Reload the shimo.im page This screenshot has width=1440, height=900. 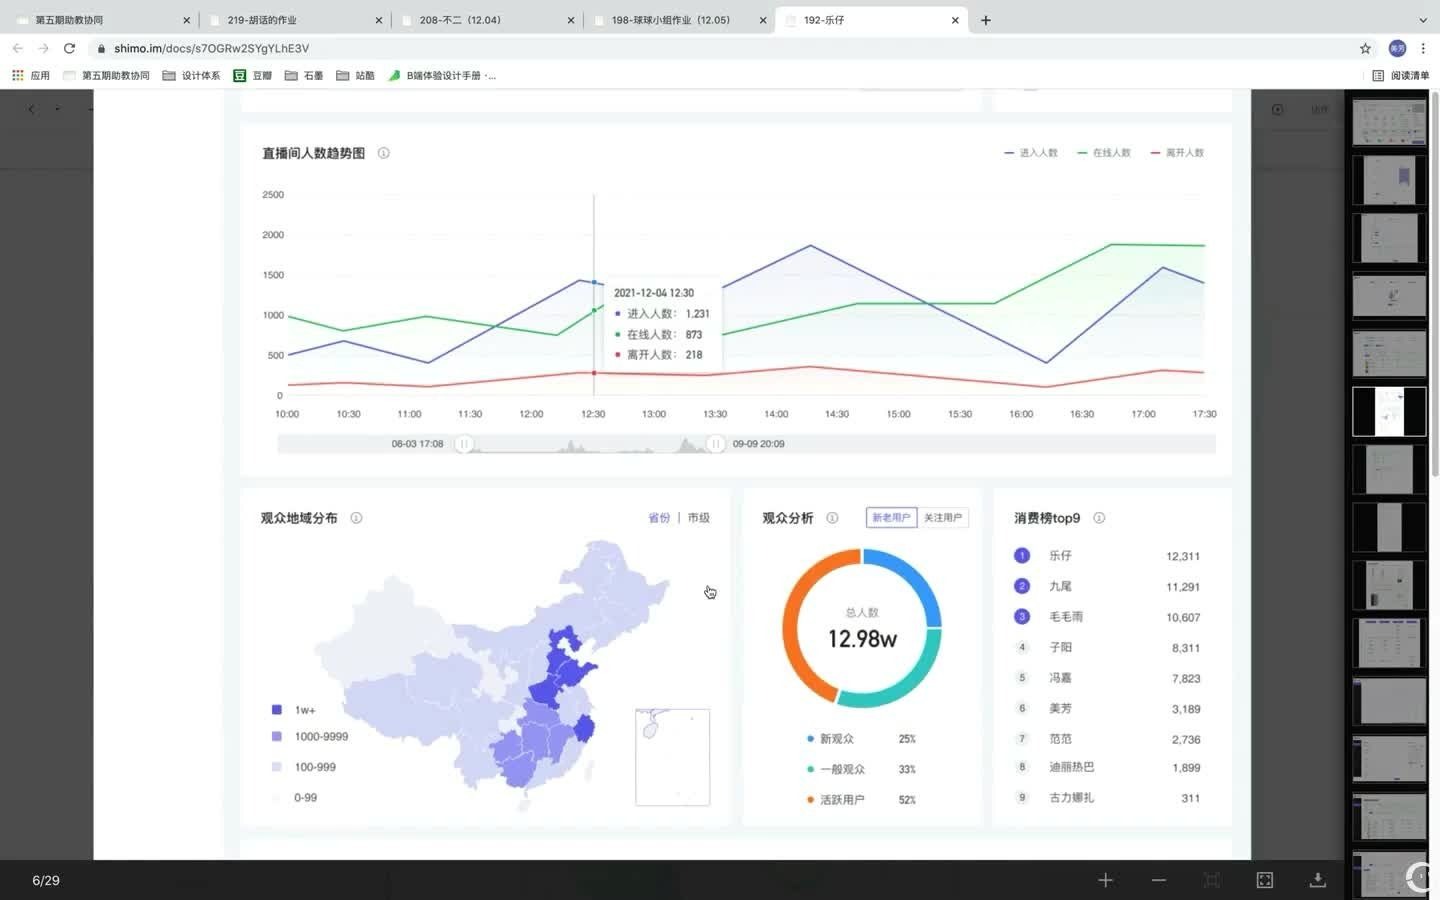tap(69, 48)
